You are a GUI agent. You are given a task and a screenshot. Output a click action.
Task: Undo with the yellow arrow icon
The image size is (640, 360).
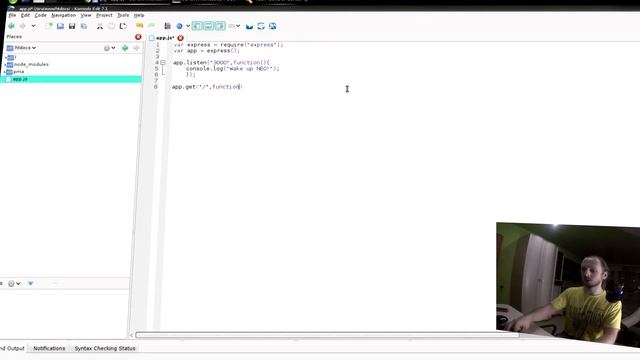[x=140, y=26]
